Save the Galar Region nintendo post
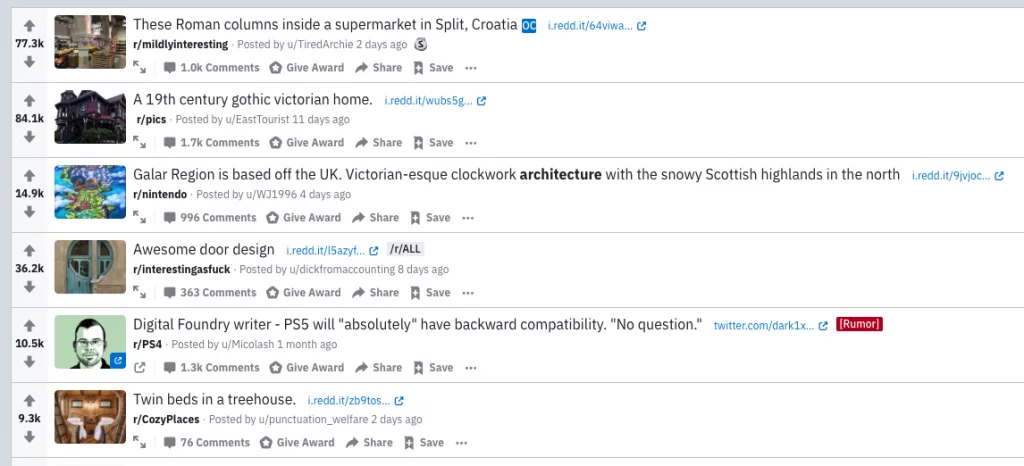Screen dimensions: 1024x466 point(429,217)
